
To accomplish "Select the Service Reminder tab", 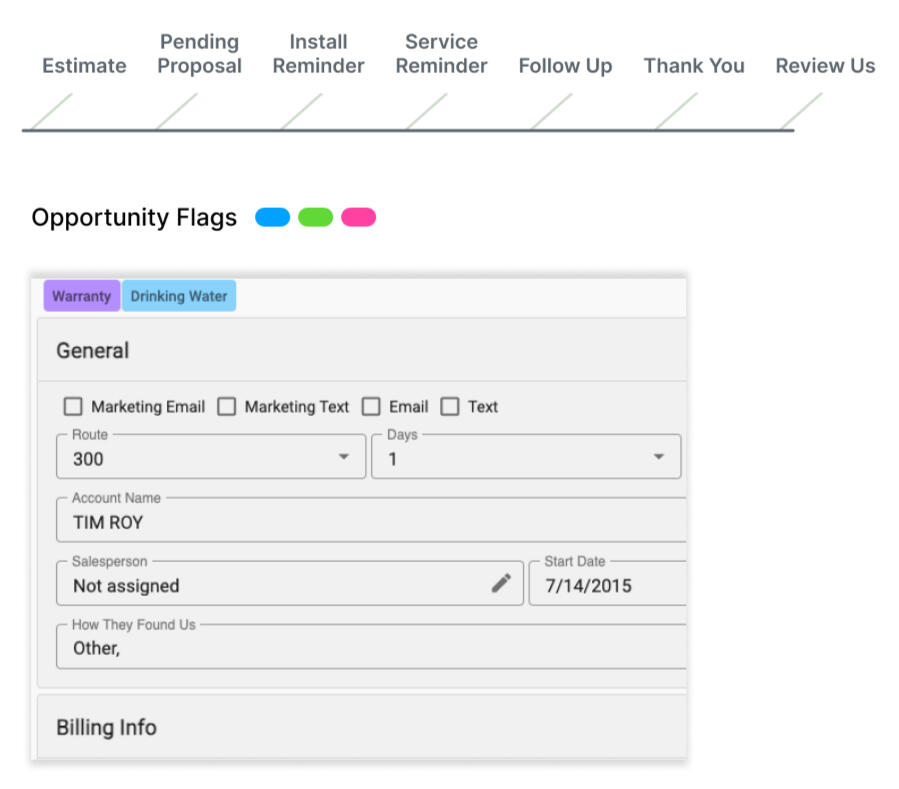I will tap(441, 54).
